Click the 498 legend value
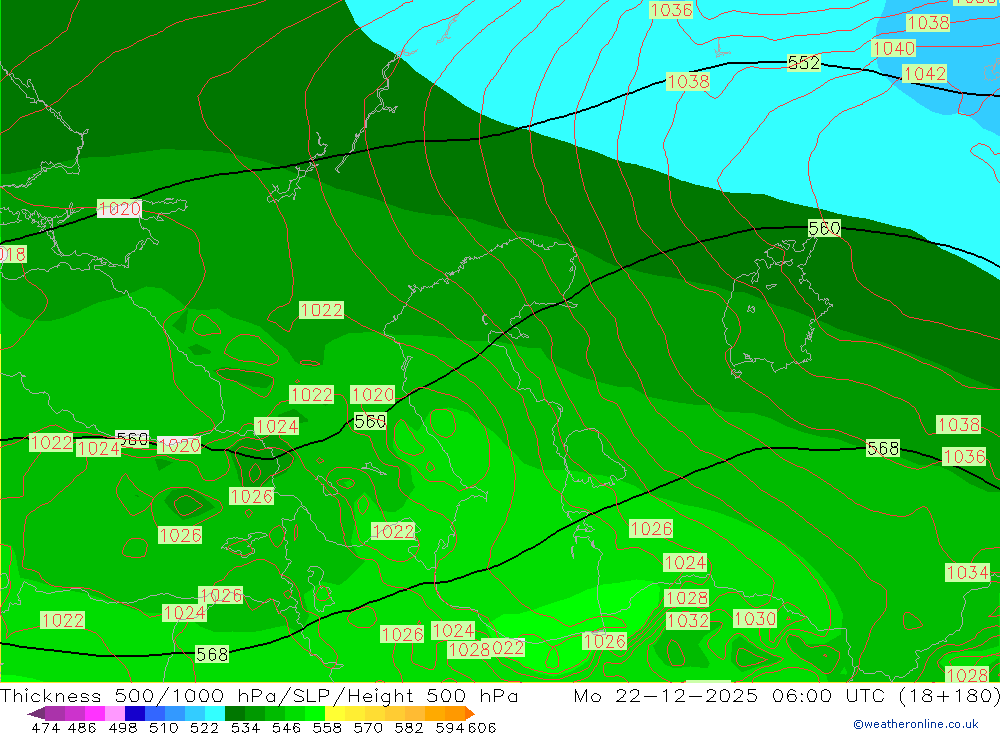The image size is (1000, 733). coord(123,727)
